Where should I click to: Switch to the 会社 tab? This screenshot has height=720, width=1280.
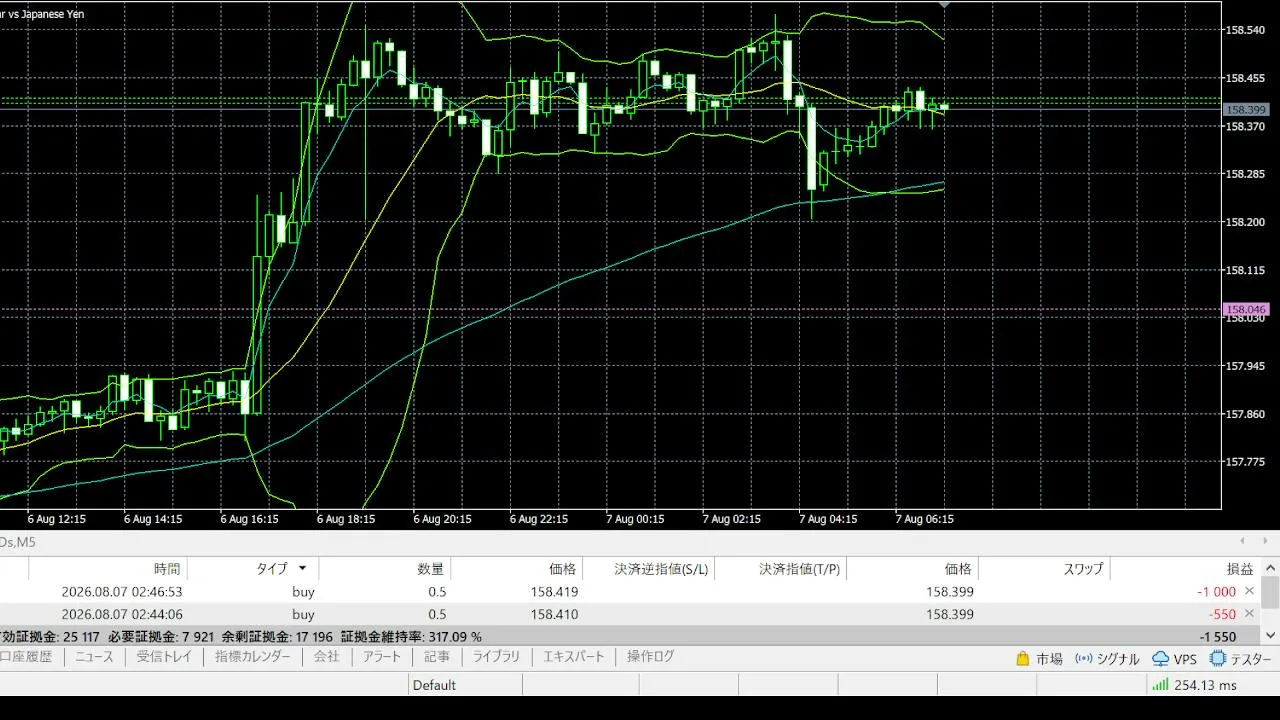327,657
